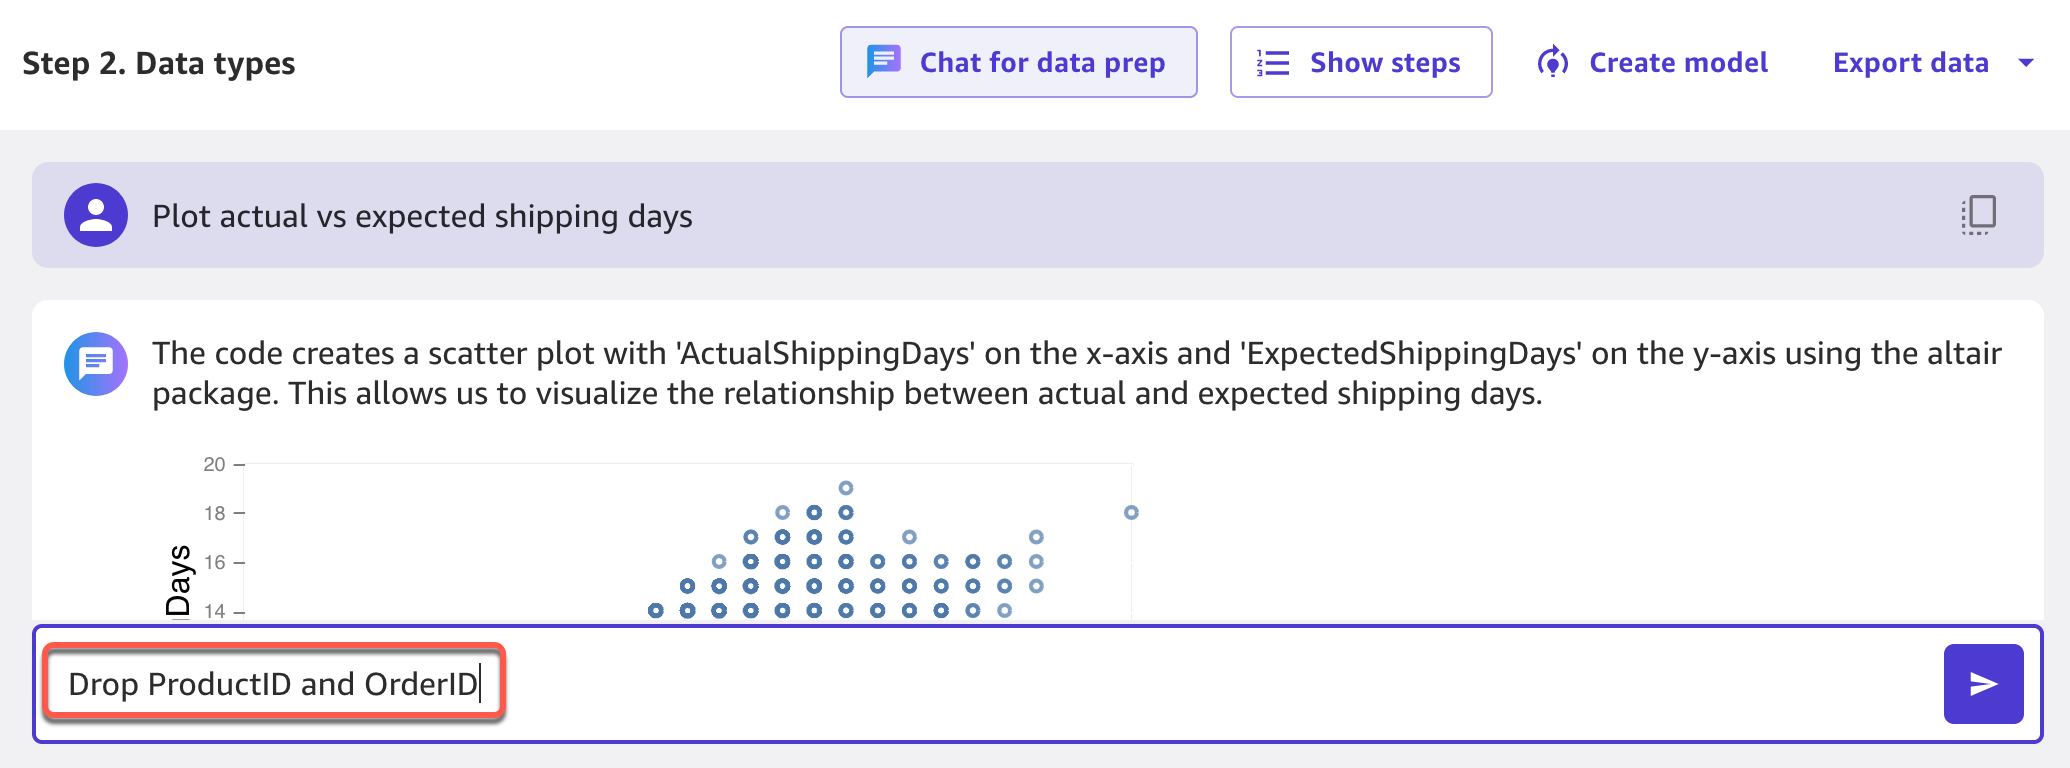The width and height of the screenshot is (2070, 768).
Task: Click the chat icon in Chat for data prep
Action: pyautogui.click(x=883, y=62)
